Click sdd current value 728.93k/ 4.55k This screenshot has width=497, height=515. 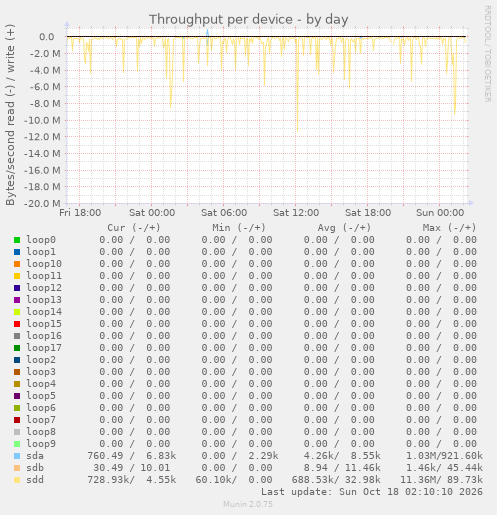(x=132, y=480)
